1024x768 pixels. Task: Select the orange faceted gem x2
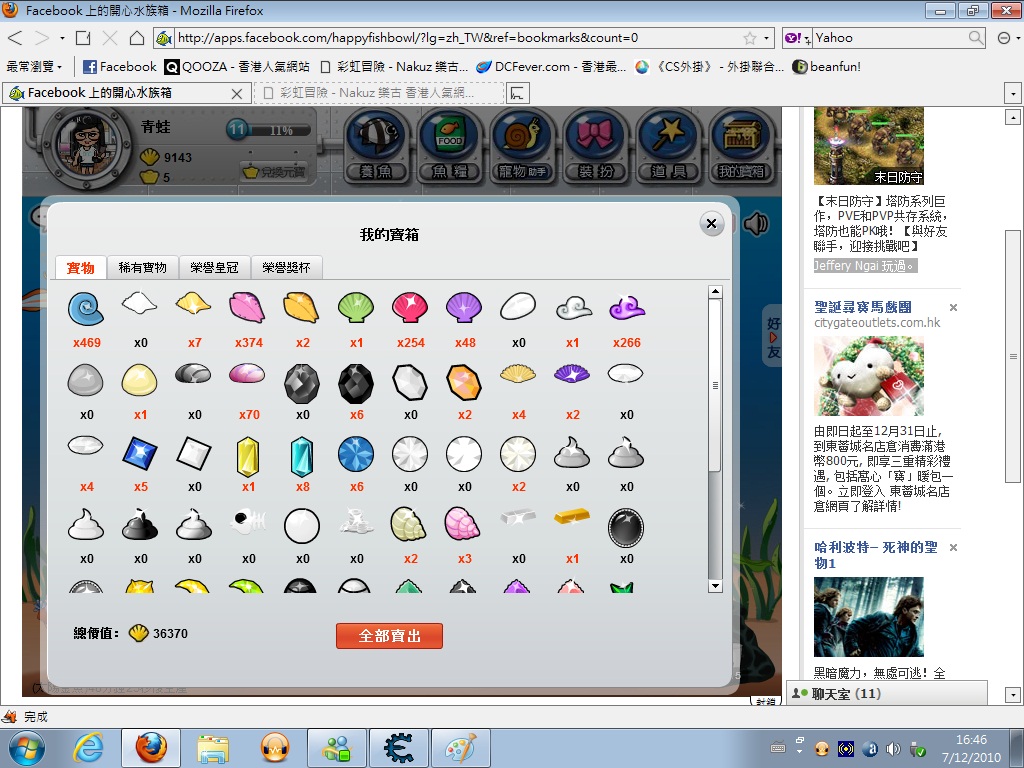pos(464,382)
